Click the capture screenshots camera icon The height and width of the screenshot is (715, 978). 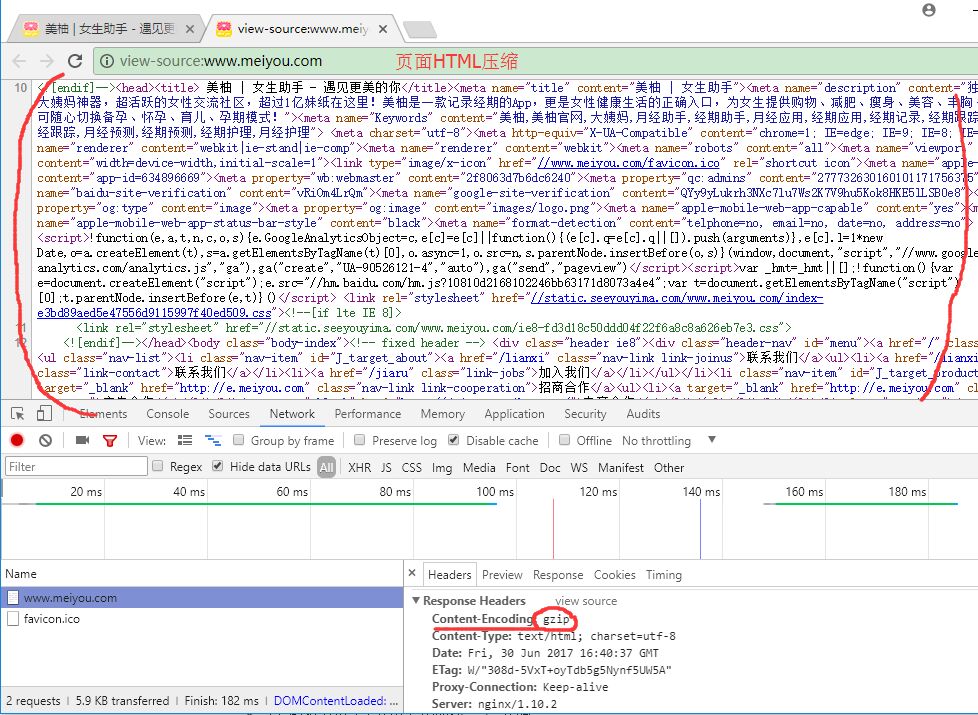(82, 440)
